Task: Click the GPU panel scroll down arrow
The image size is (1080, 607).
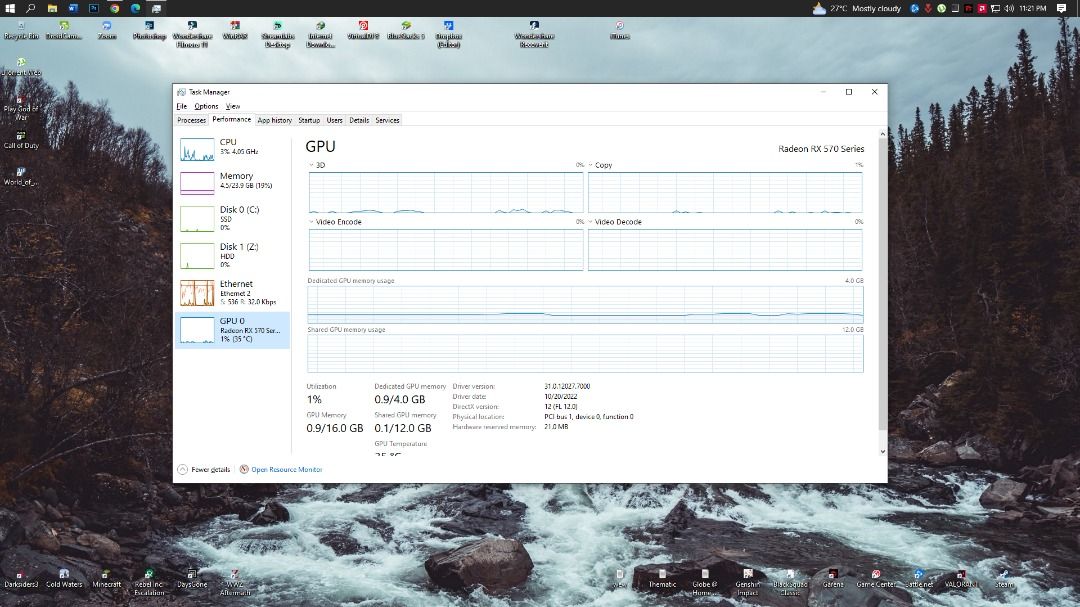Action: pyautogui.click(x=882, y=451)
